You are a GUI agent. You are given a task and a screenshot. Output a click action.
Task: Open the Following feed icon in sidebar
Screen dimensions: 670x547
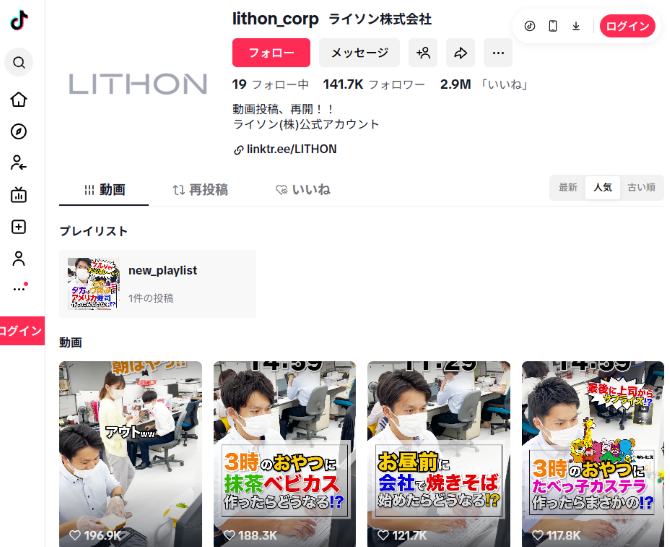click(x=19, y=163)
